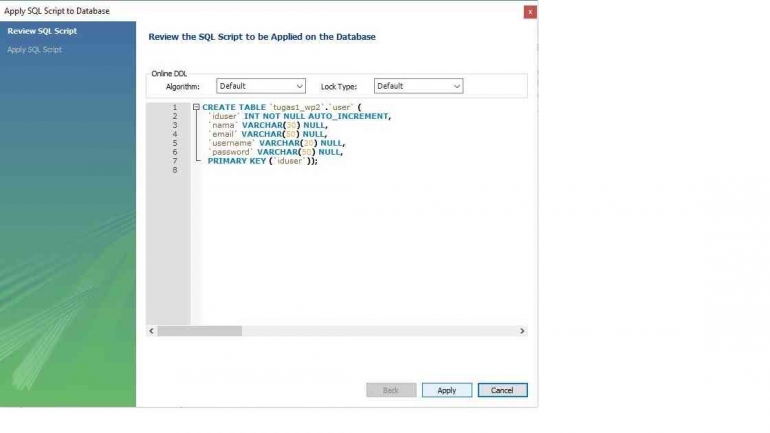Screen dimensions: 770x433
Task: Click the horizontal scrollbar thumb
Action: tap(199, 331)
